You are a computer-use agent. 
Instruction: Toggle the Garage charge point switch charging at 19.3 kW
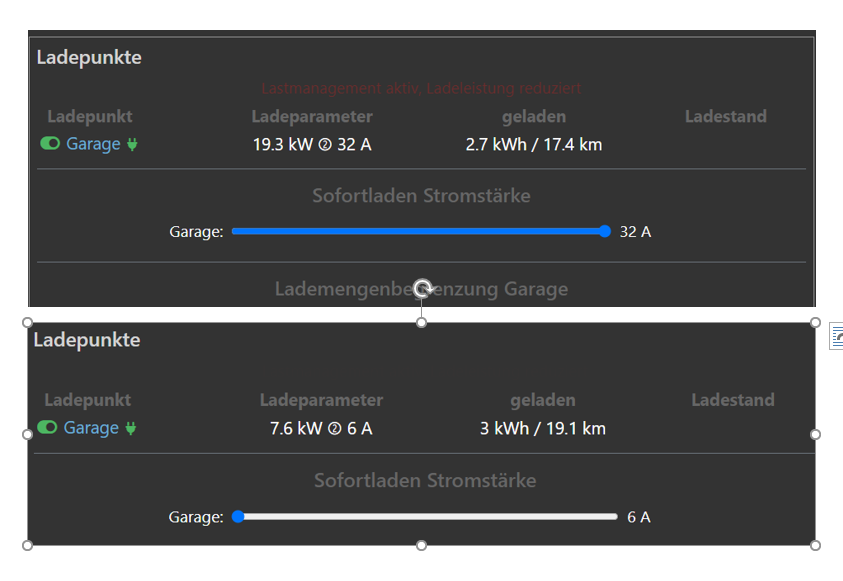coord(50,144)
